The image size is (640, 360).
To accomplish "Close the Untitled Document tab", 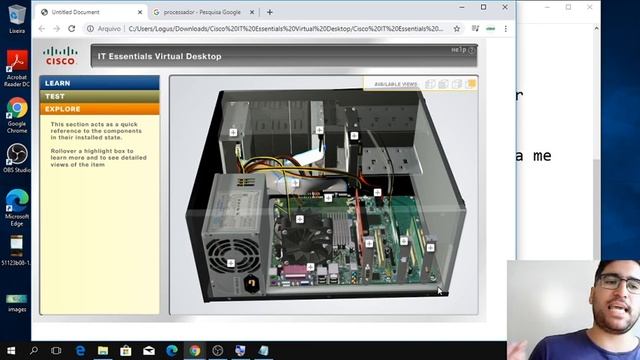I will [x=140, y=12].
